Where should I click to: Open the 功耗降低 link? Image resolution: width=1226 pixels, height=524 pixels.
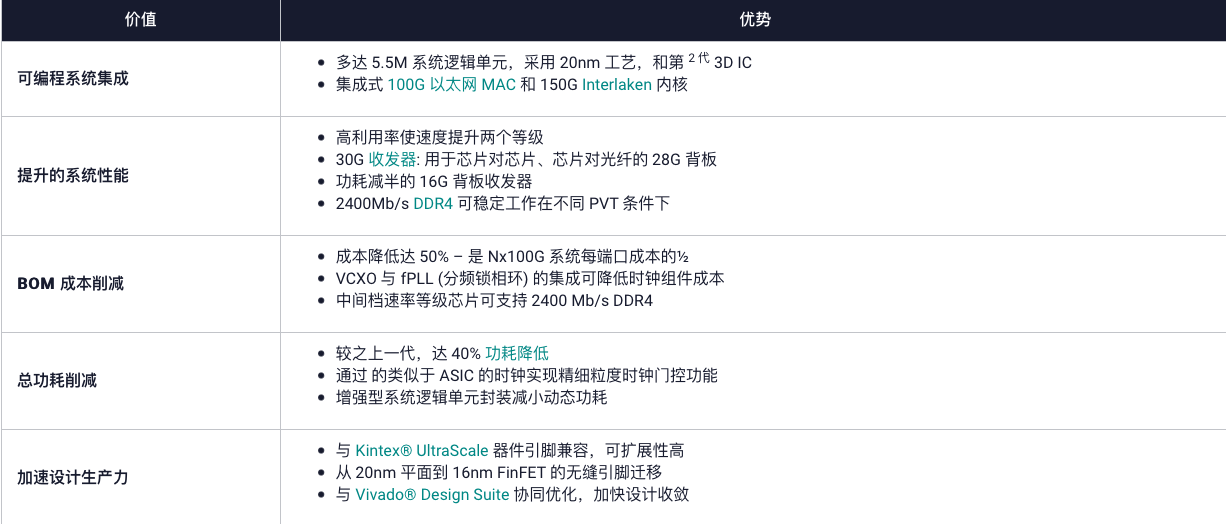click(x=517, y=353)
